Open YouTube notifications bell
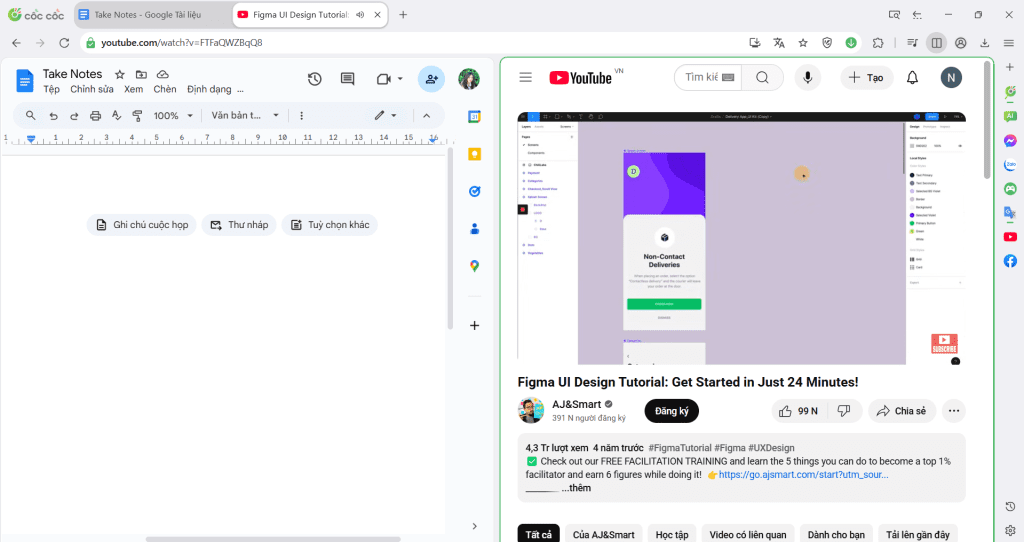Image resolution: width=1024 pixels, height=542 pixels. (912, 78)
